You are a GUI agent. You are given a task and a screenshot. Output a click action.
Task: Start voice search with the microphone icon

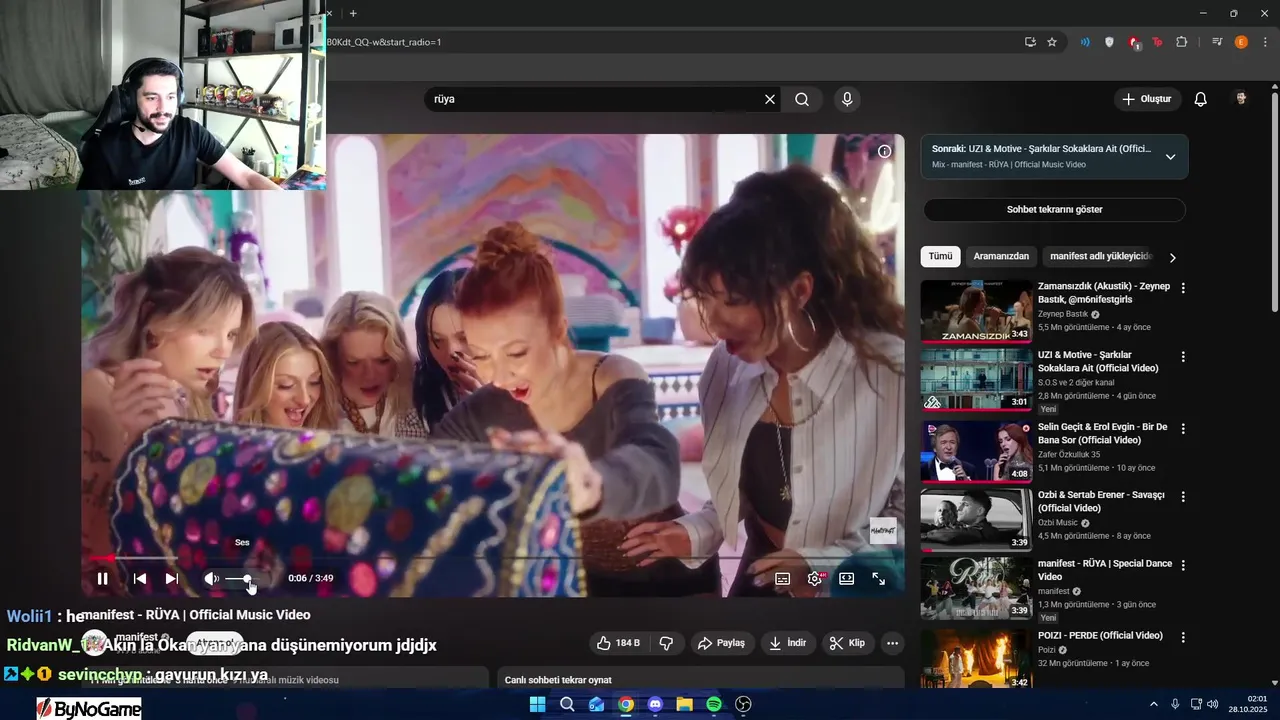pos(847,99)
